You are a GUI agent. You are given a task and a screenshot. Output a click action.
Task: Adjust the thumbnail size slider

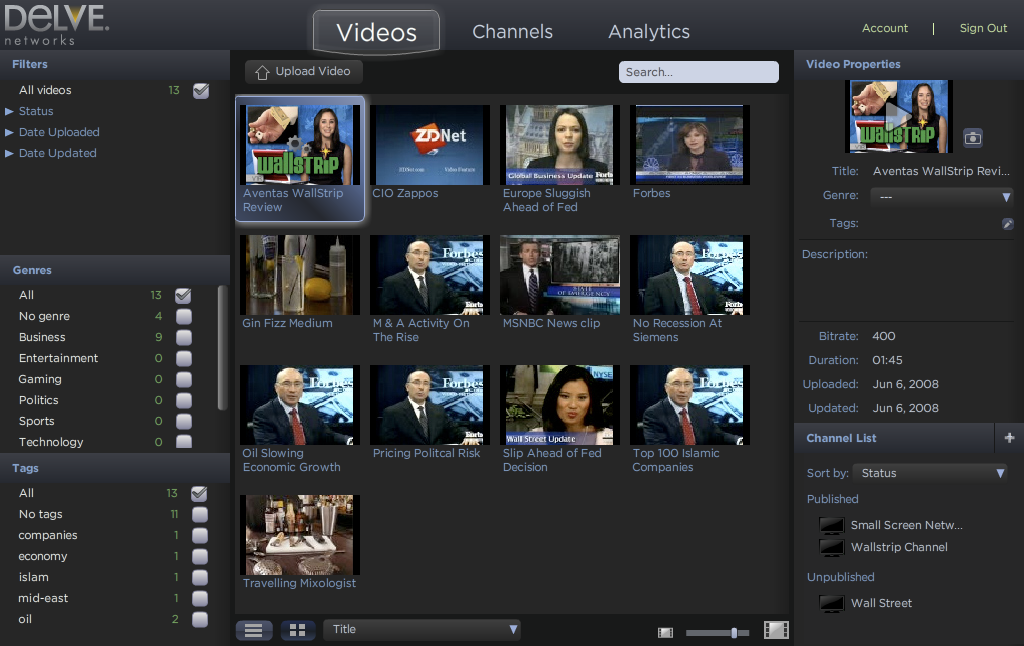click(734, 632)
